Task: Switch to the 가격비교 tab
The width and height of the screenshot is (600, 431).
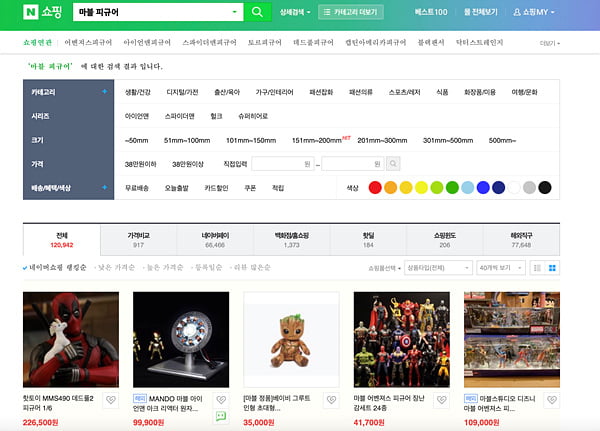Action: point(139,240)
